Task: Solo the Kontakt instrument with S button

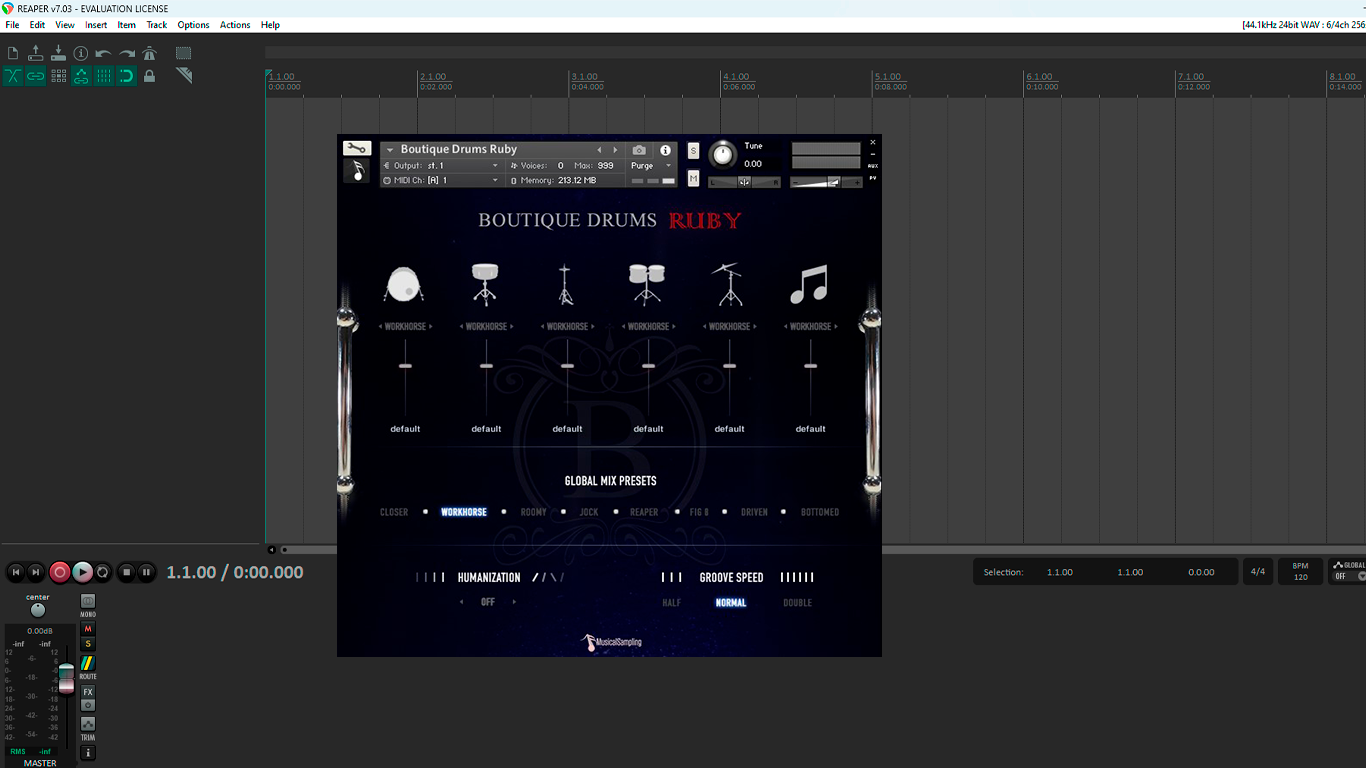Action: click(694, 151)
